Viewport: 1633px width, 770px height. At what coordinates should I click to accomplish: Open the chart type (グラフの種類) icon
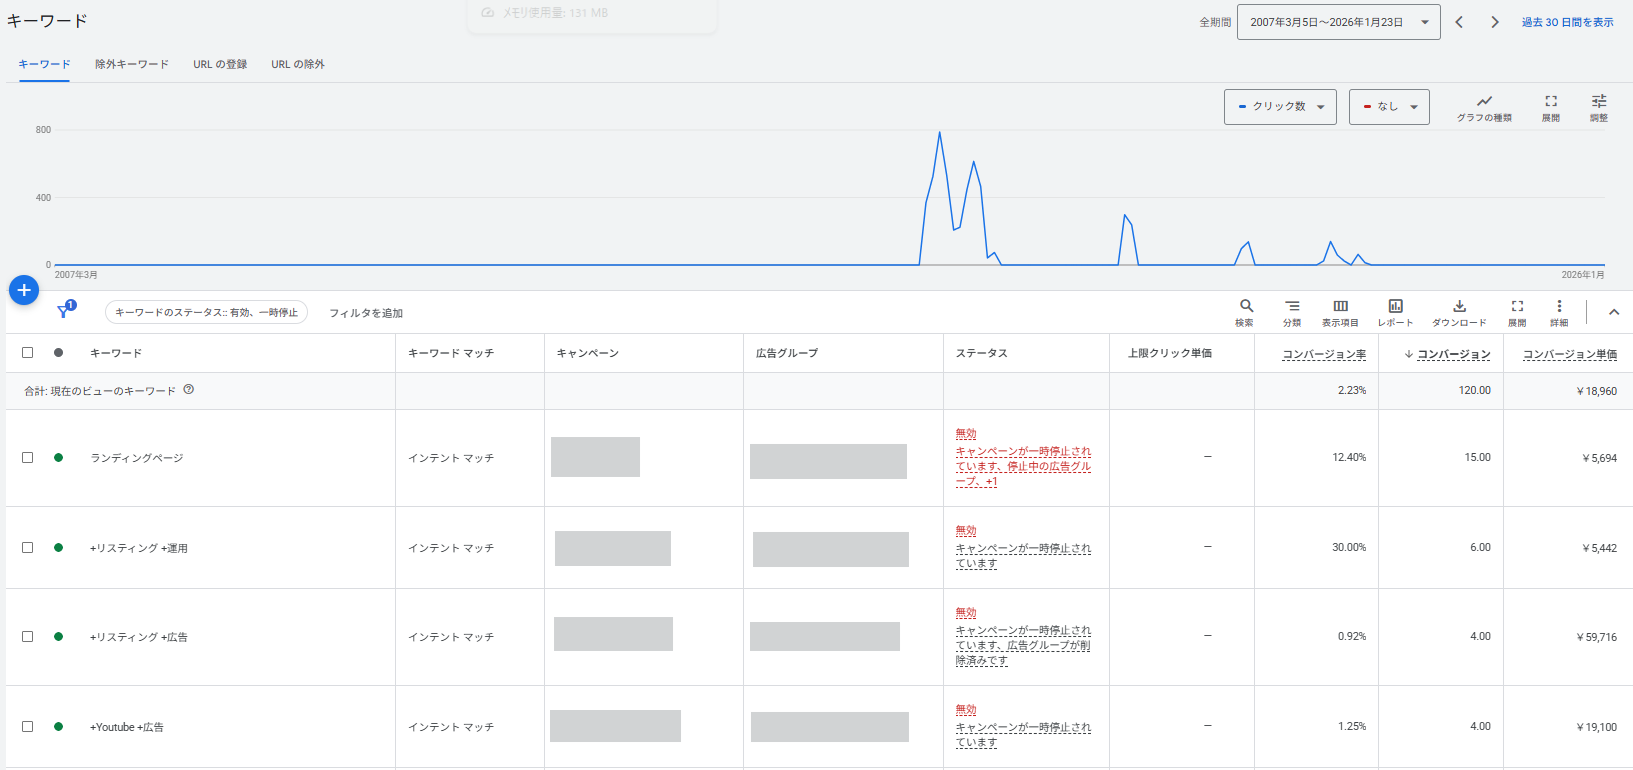pyautogui.click(x=1484, y=102)
